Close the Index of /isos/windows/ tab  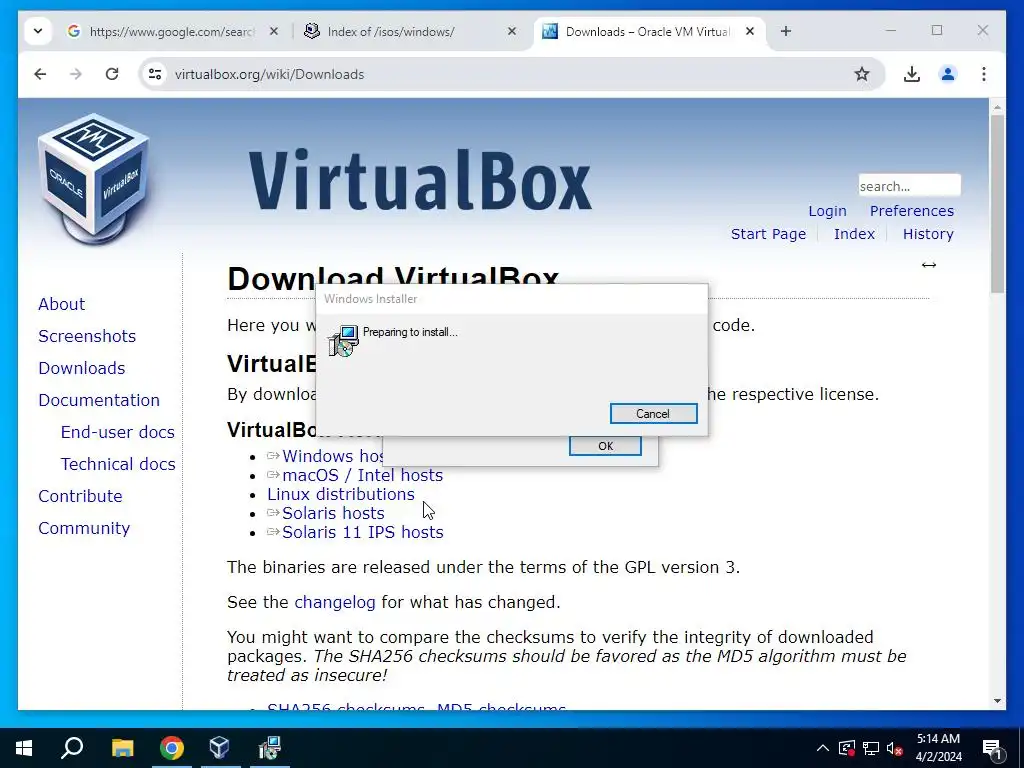[x=512, y=31]
